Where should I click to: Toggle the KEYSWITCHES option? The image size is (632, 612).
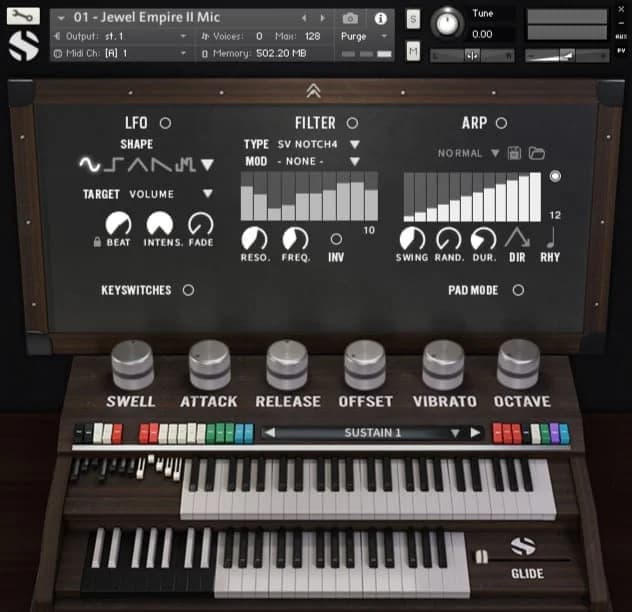[x=188, y=290]
